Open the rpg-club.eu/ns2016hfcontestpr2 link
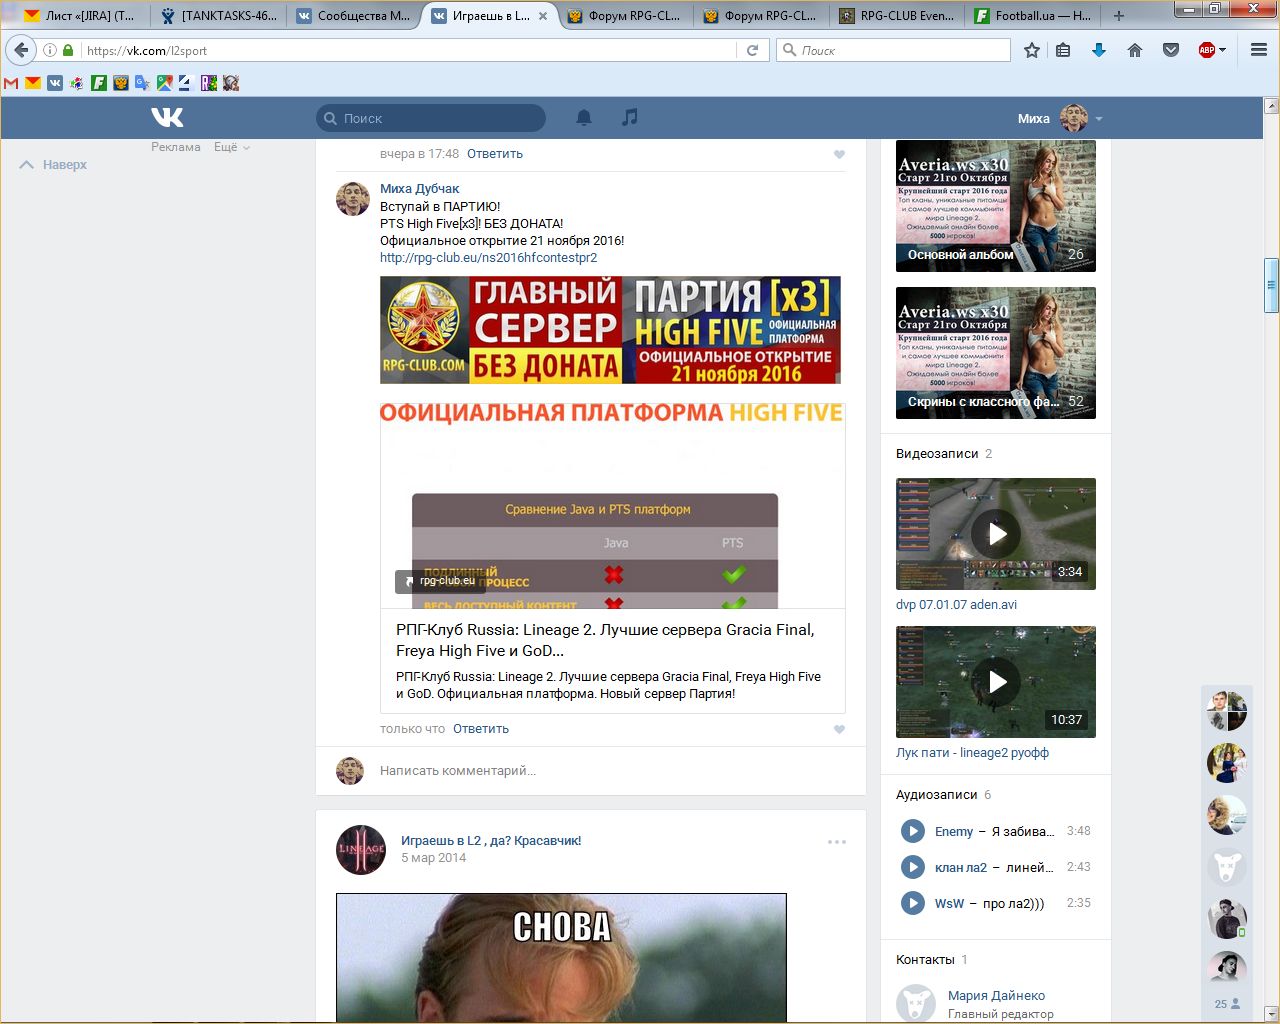This screenshot has width=1280, height=1024. pyautogui.click(x=489, y=258)
